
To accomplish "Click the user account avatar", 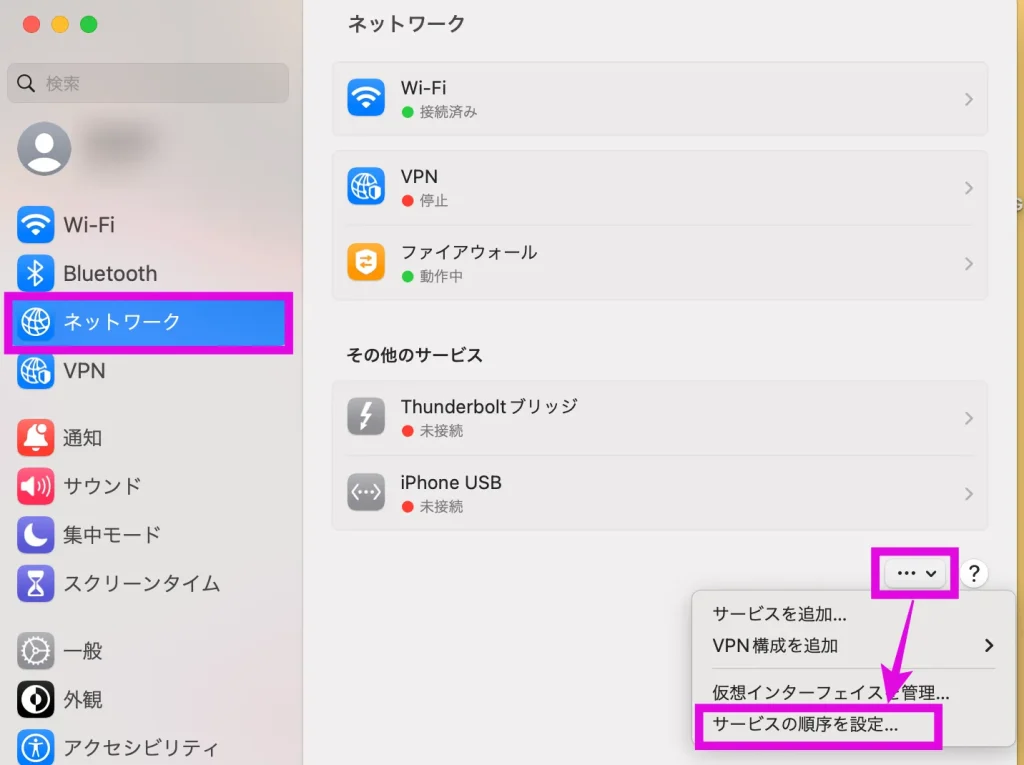I will tap(45, 148).
